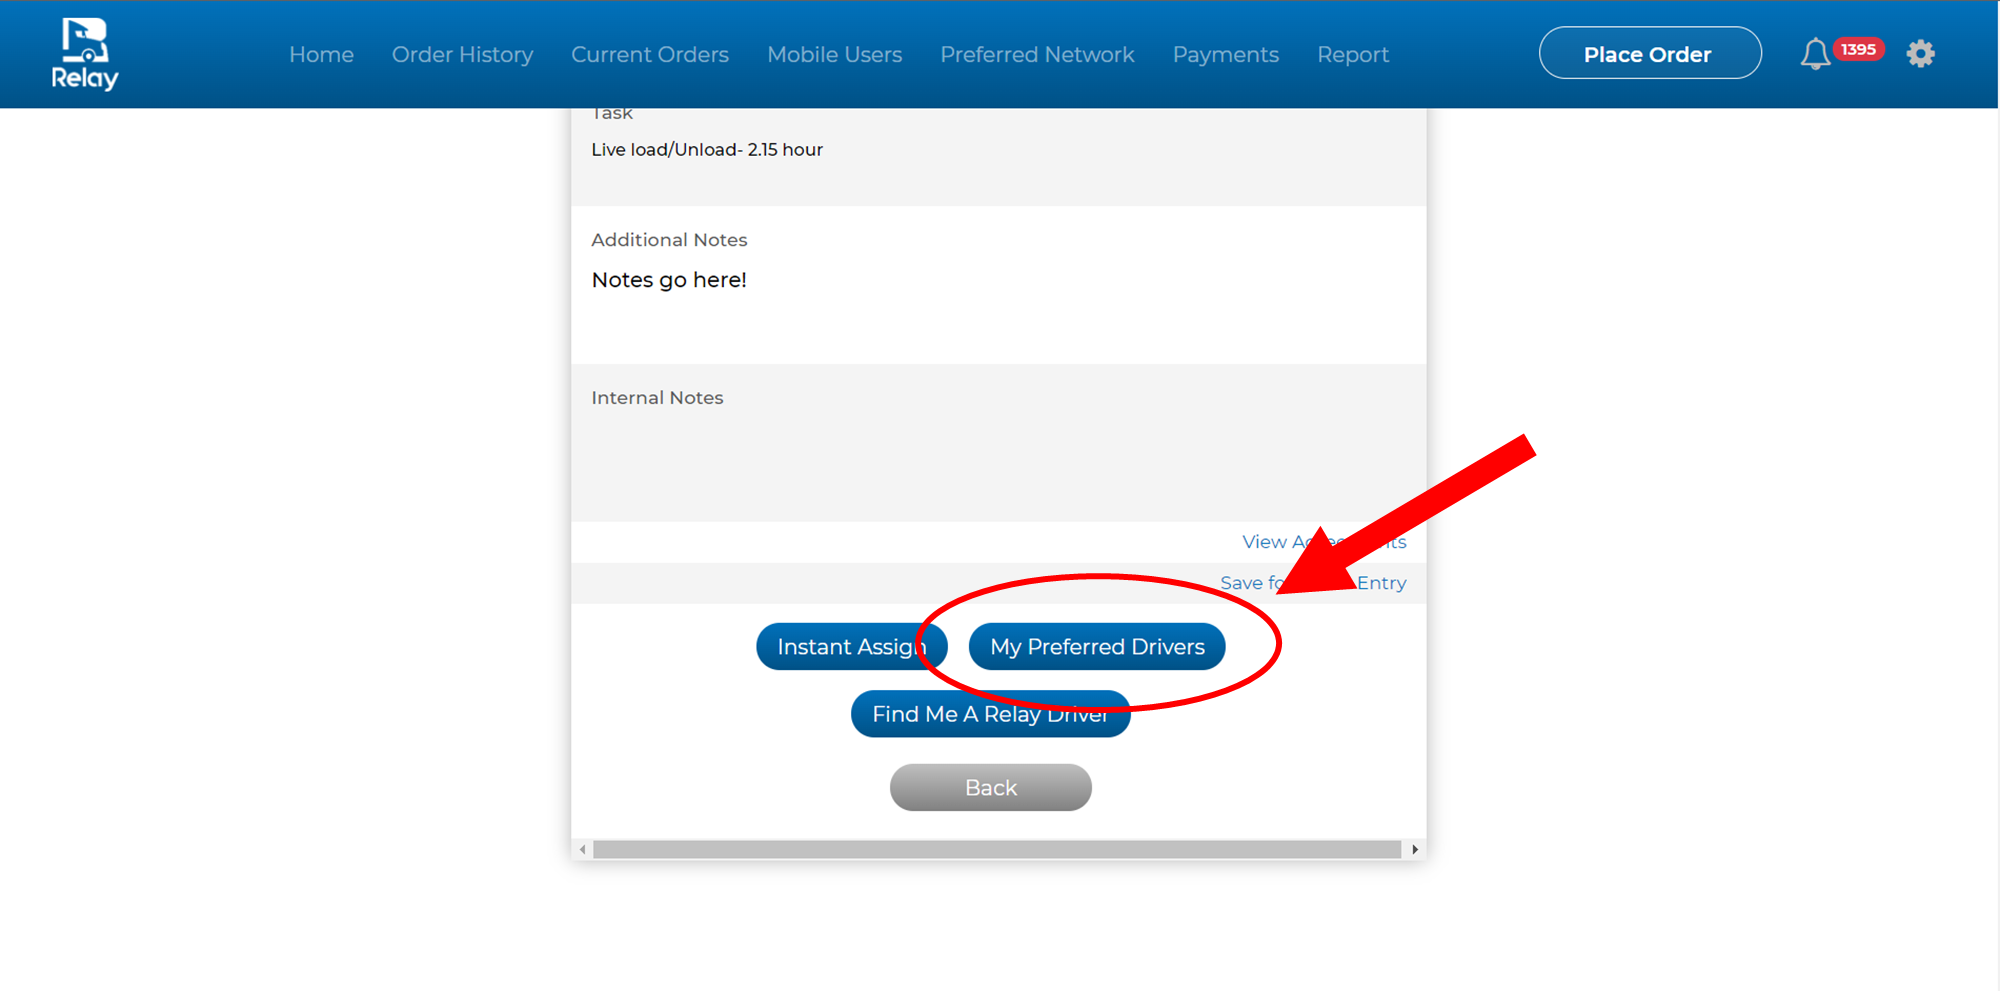Open the Report section

pos(1352,55)
